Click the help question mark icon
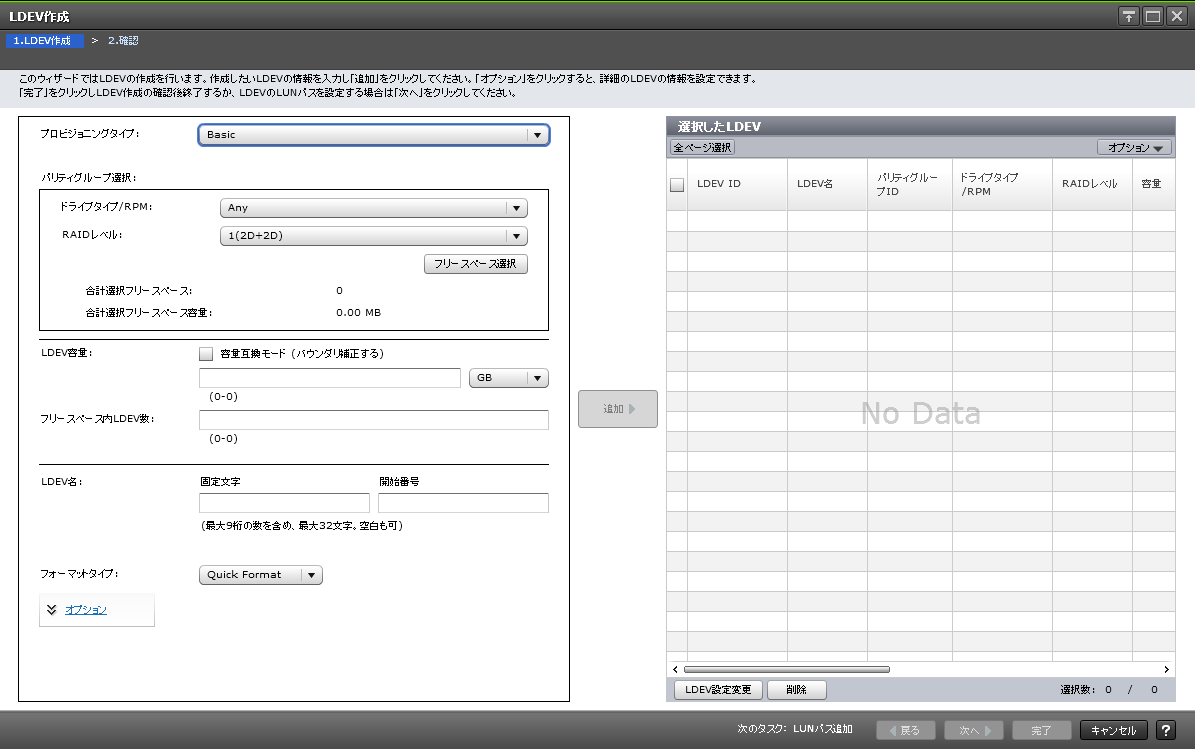1195x749 pixels. pos(1166,730)
